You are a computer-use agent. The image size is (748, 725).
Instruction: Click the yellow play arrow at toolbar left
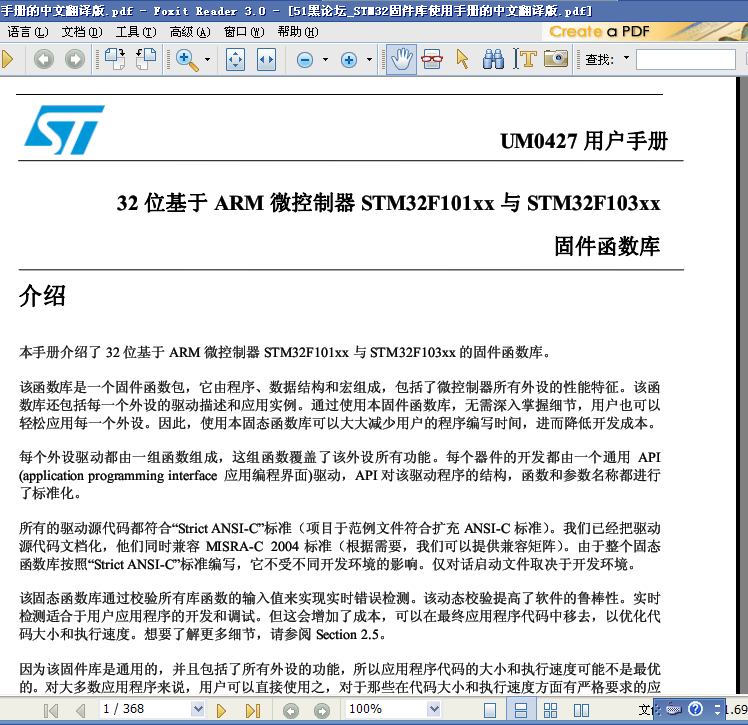point(7,60)
